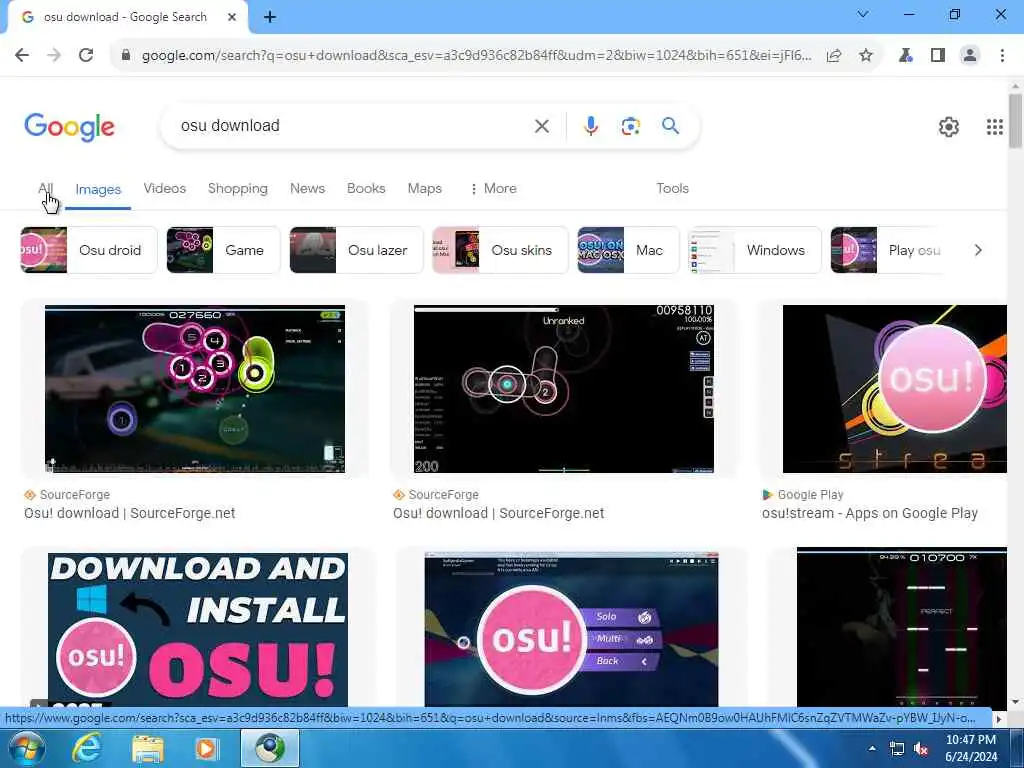Open Windows Explorer from the taskbar
This screenshot has height=768, width=1024.
[x=148, y=749]
